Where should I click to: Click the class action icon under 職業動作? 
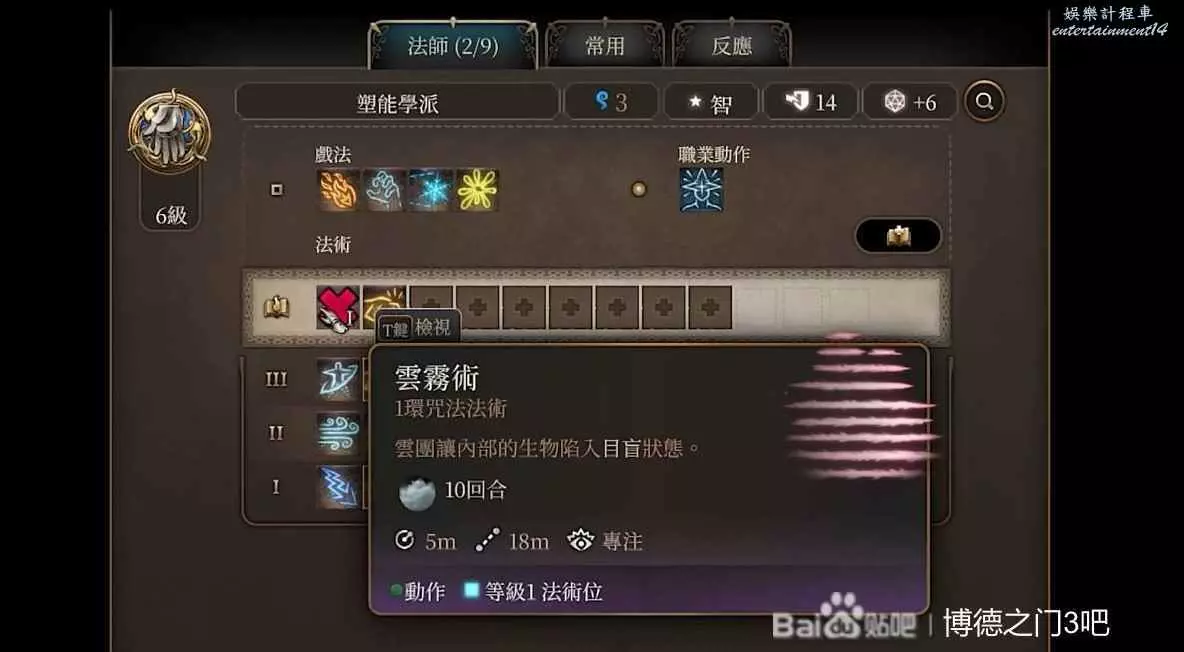(x=701, y=190)
